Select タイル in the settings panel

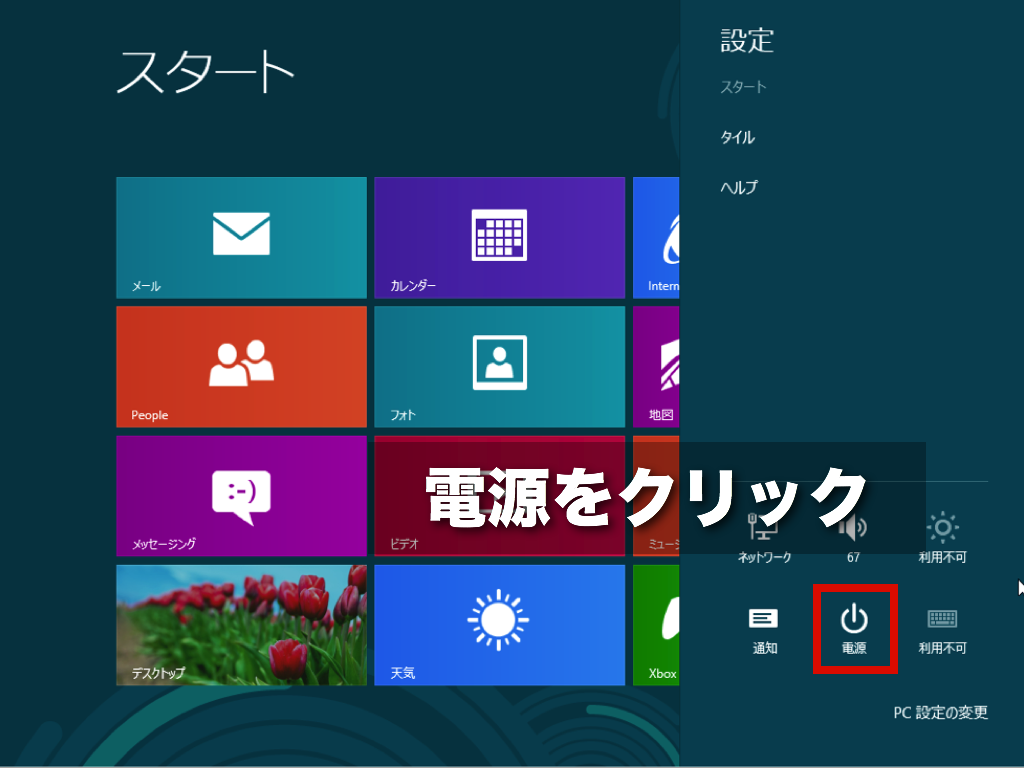click(737, 137)
